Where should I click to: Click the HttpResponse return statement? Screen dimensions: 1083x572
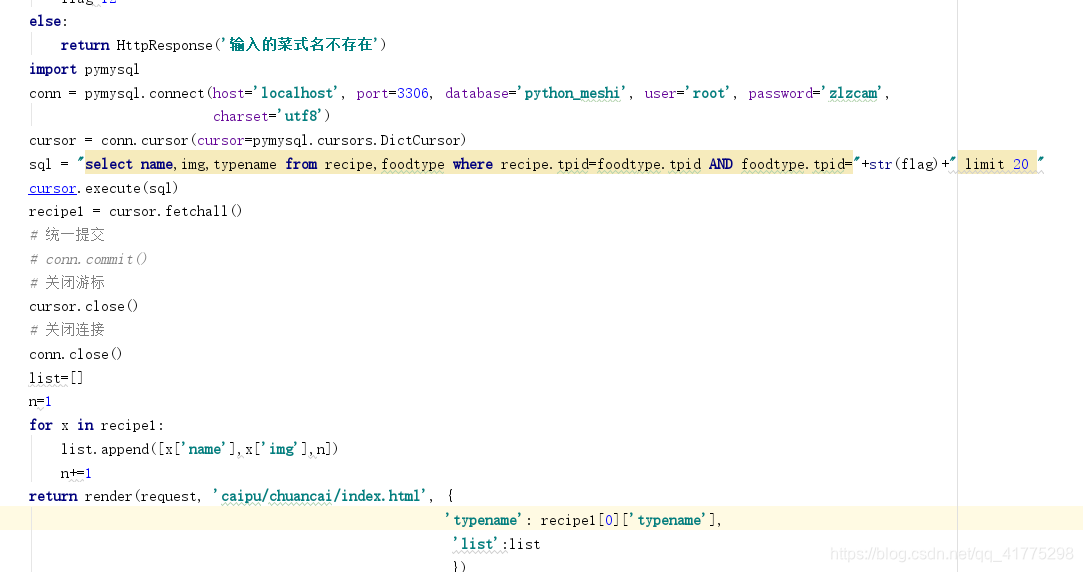[x=223, y=45]
